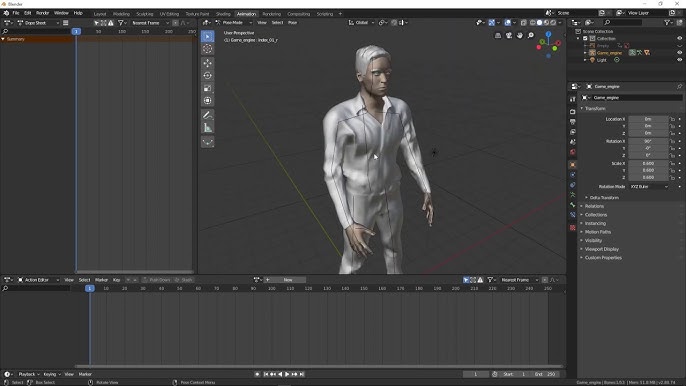Toggle camera view gizmo icon
686x386 pixels.
(509, 35)
